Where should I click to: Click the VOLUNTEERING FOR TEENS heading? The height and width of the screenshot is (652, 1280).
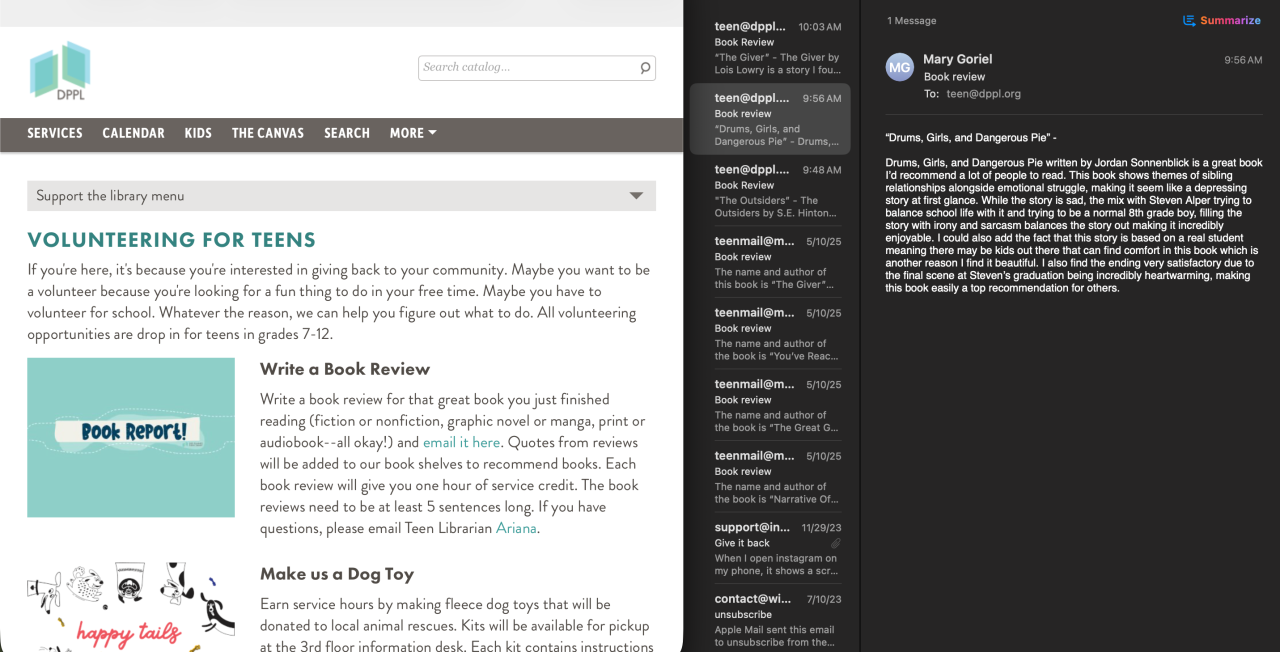click(x=171, y=240)
